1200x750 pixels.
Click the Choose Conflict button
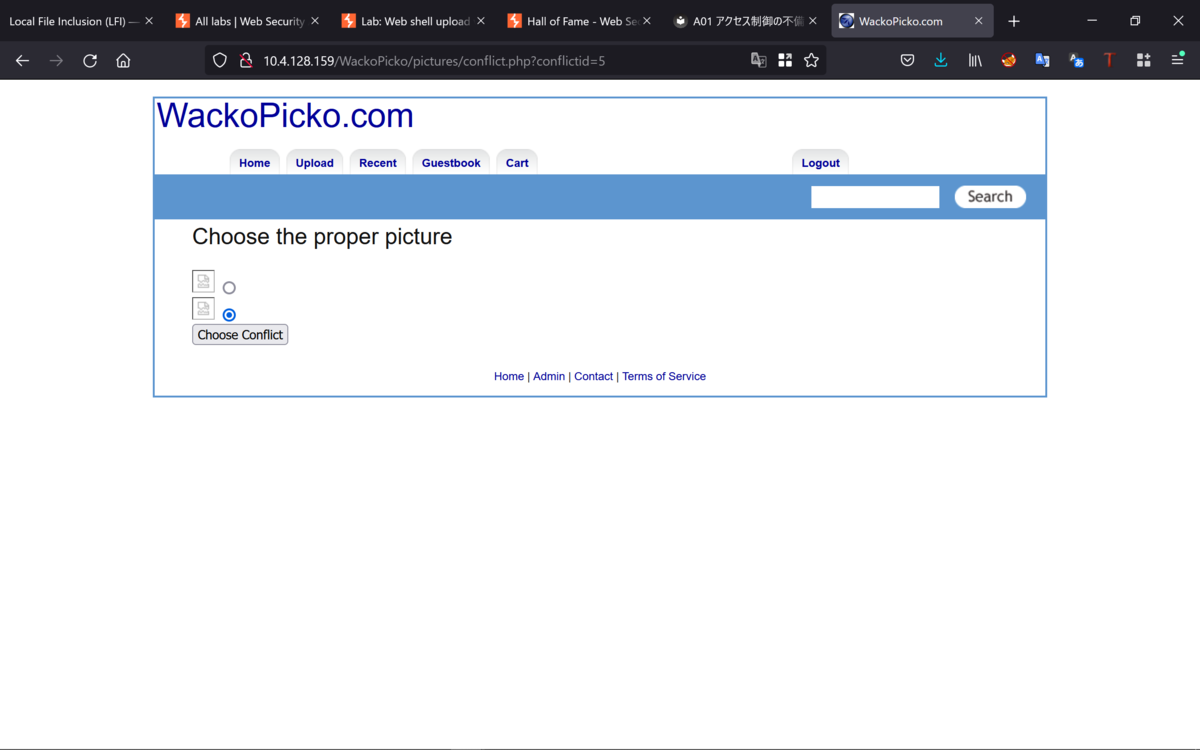(240, 335)
